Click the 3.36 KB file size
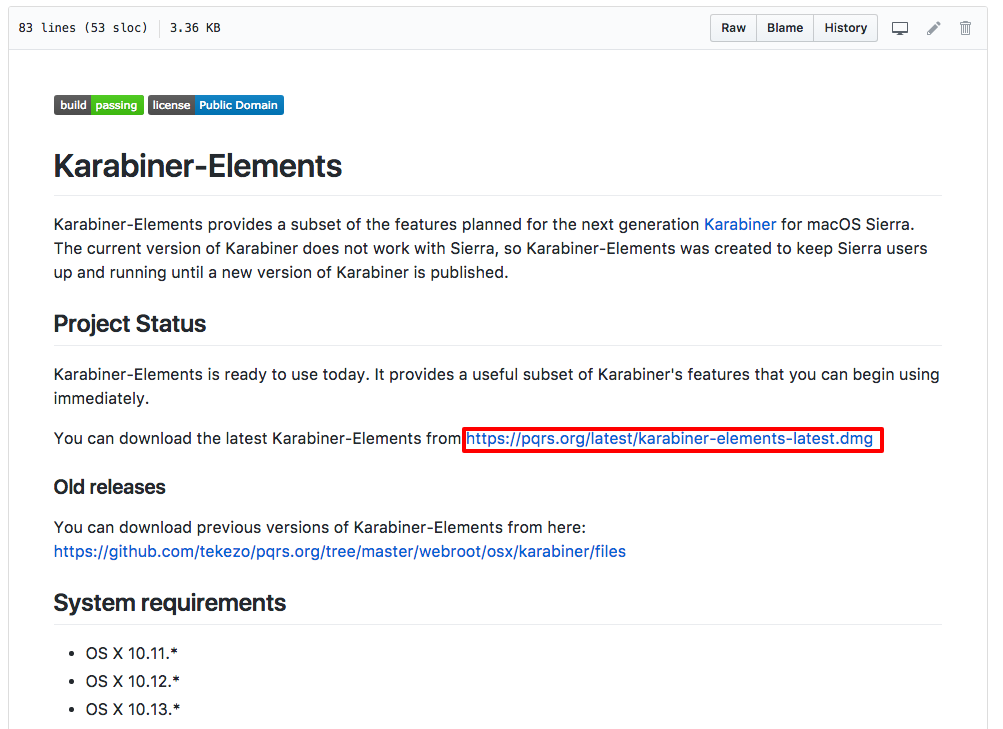The image size is (1003, 729). click(195, 28)
